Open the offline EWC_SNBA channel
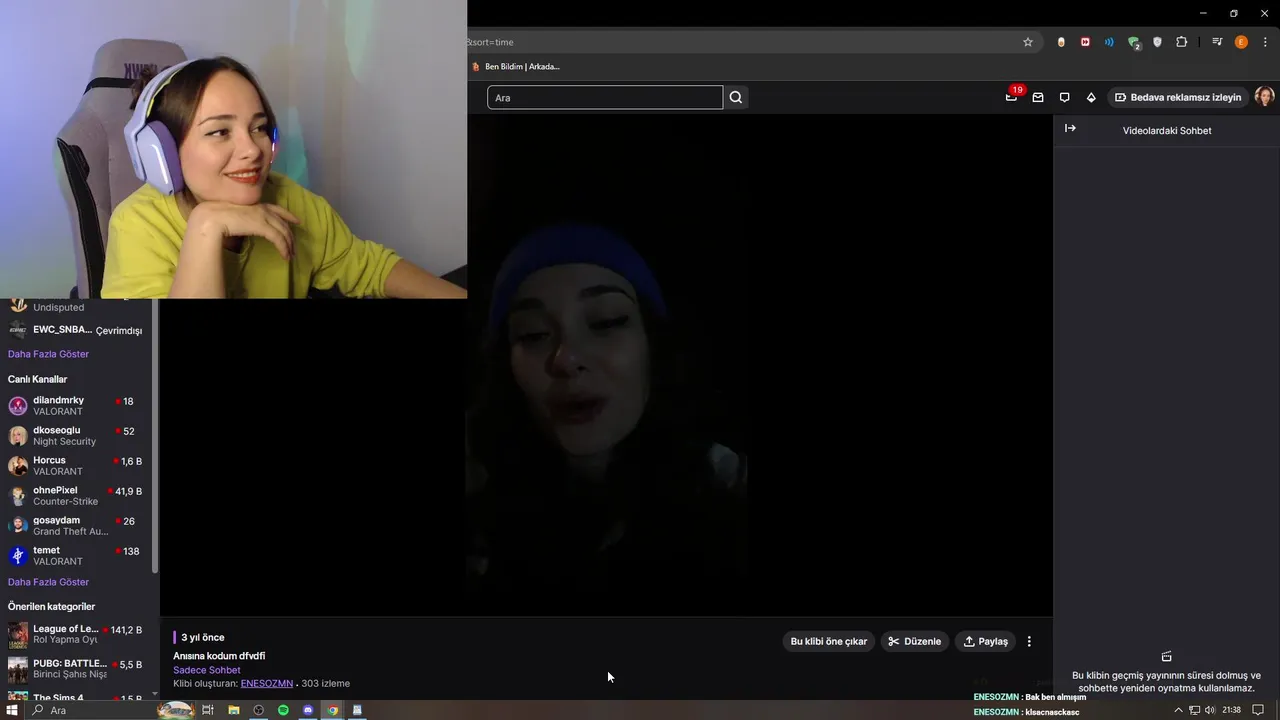The image size is (1280, 720). pos(76,330)
